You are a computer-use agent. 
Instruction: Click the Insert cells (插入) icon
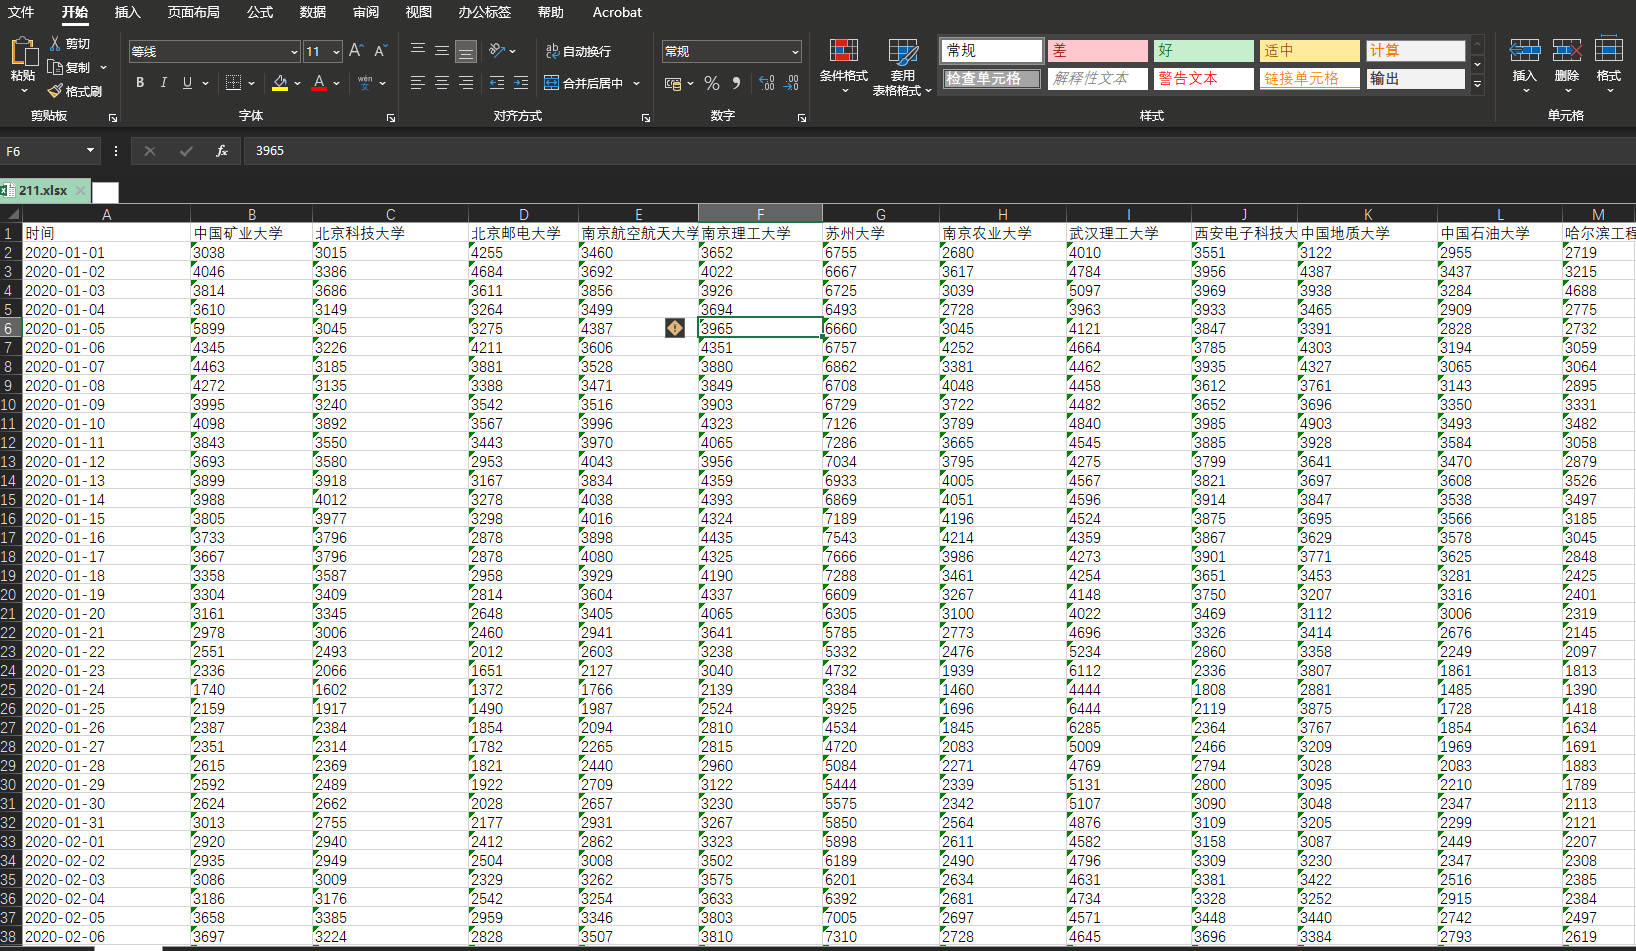point(1524,50)
